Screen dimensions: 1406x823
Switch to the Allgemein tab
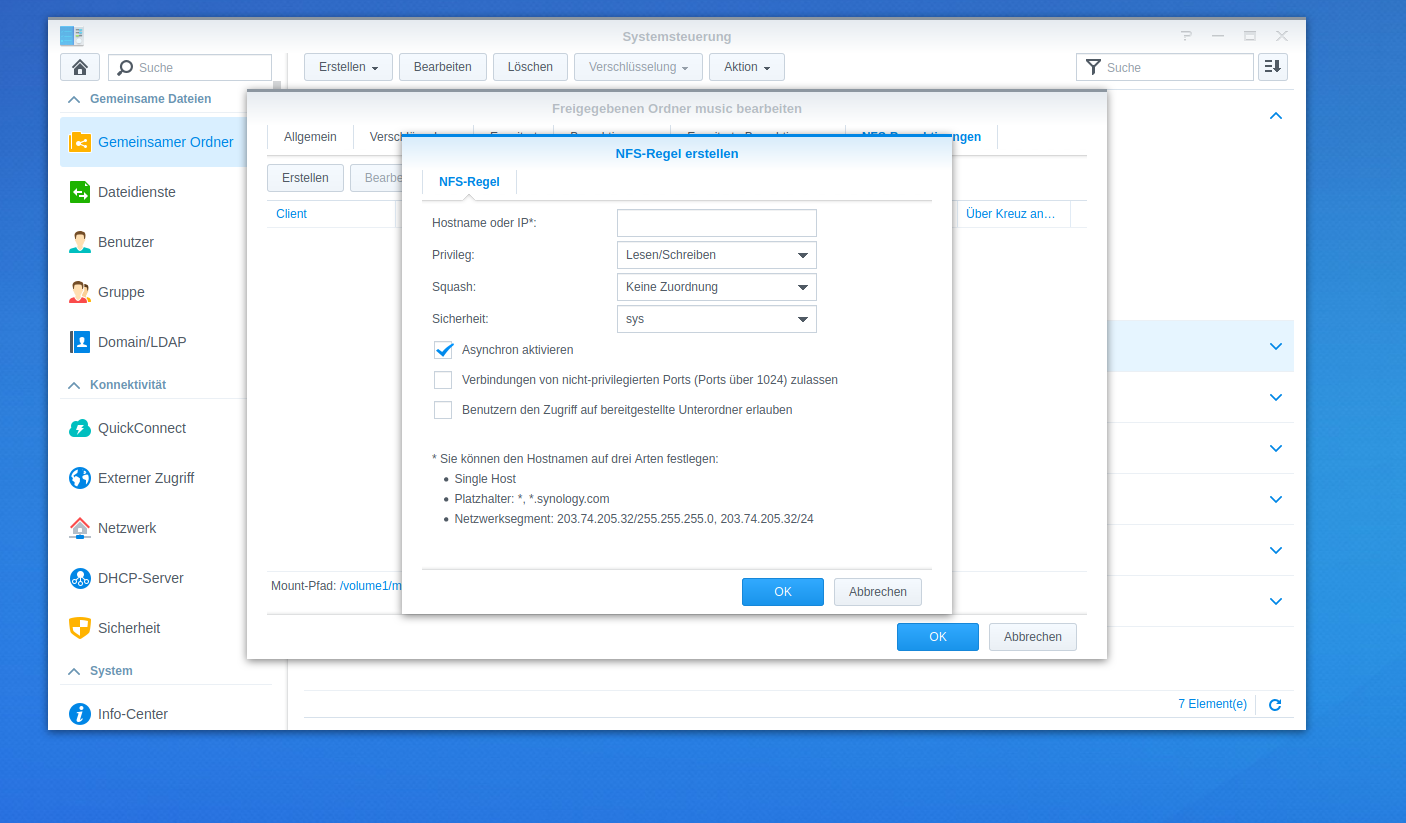[310, 137]
